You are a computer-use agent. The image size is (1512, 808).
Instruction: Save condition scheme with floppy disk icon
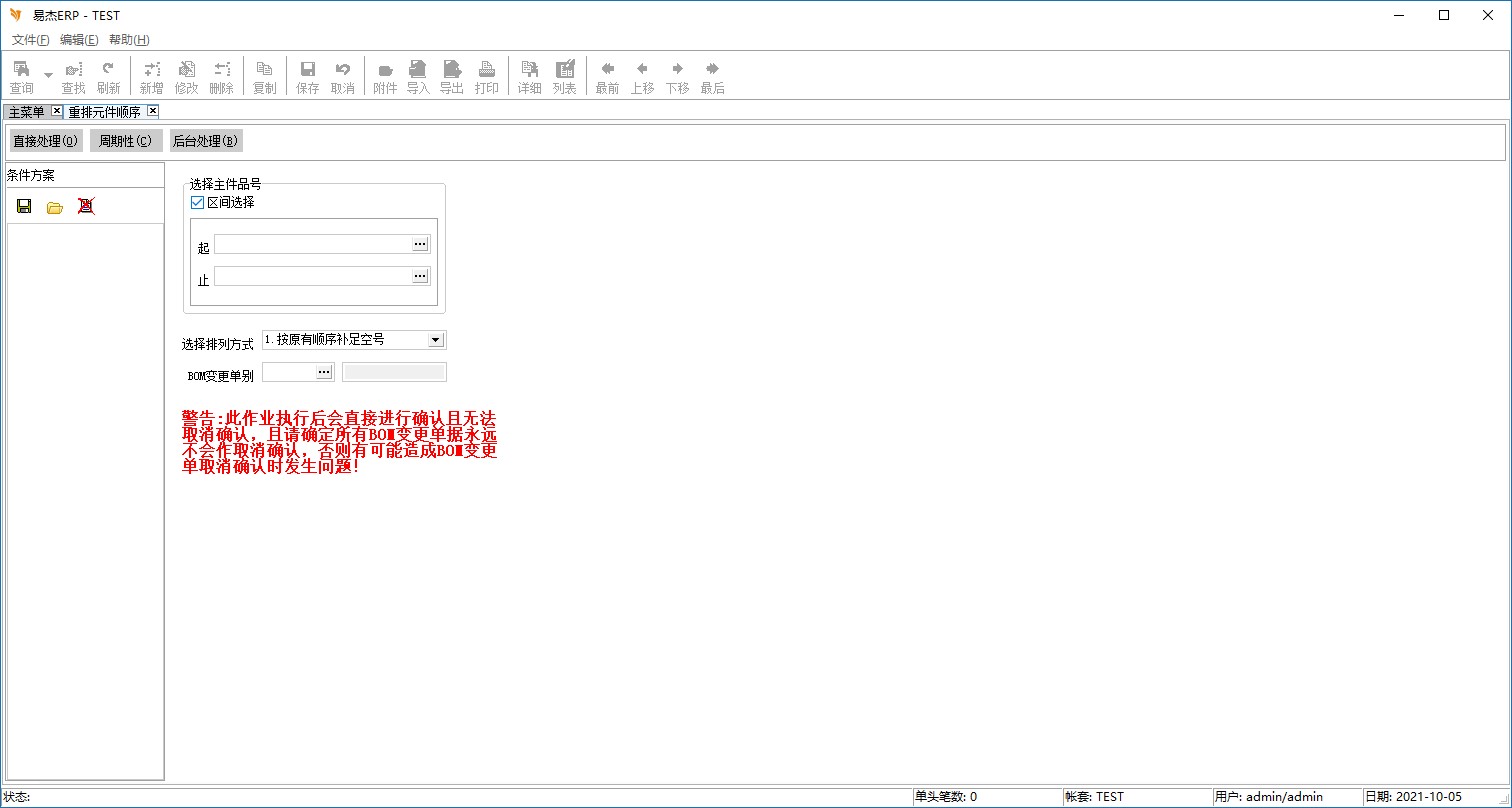[x=24, y=206]
